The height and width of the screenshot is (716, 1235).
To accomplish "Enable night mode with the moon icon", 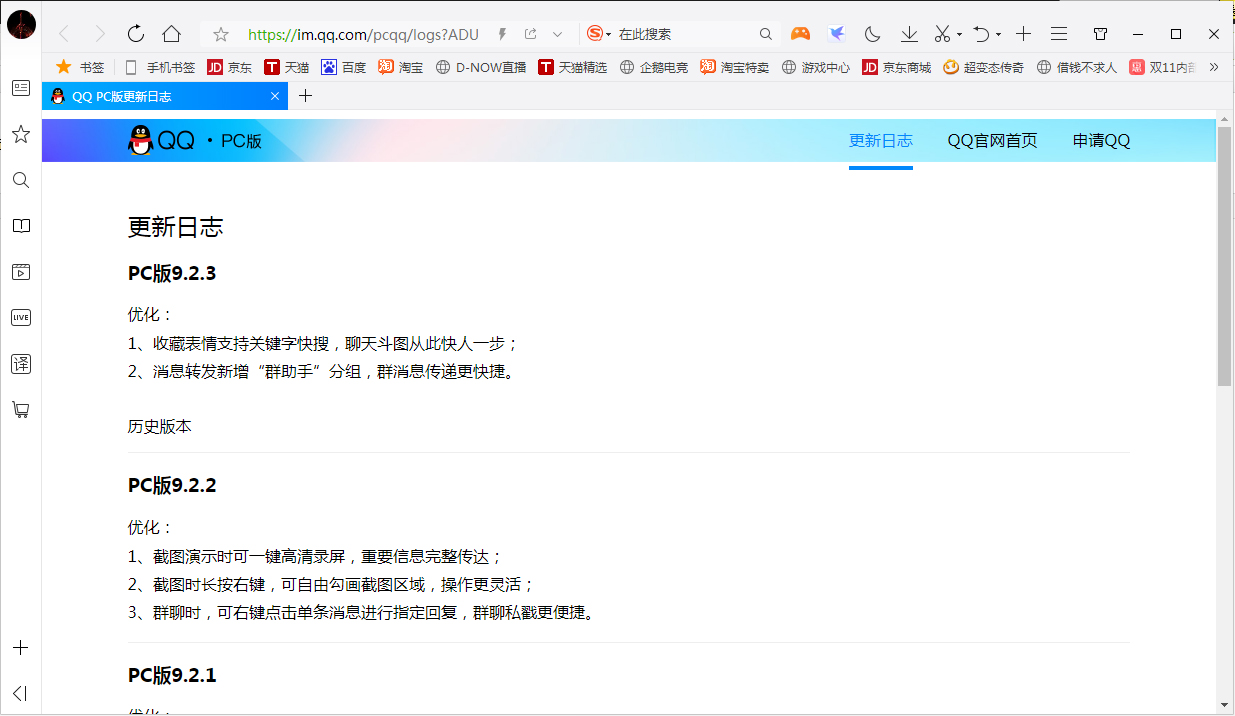I will tap(871, 33).
